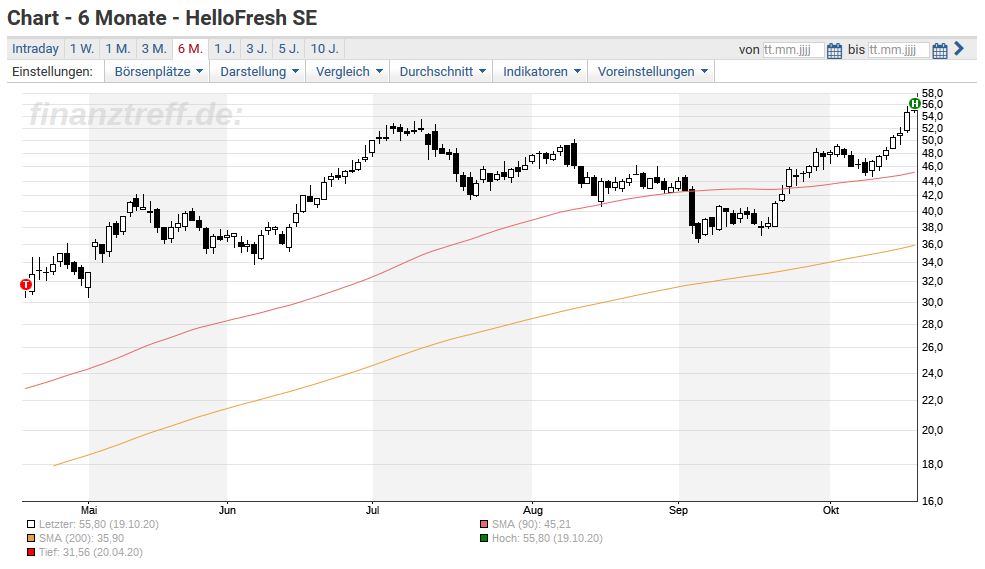Select the 10 J. time range tab
Screen dimensions: 985x569
[325, 49]
